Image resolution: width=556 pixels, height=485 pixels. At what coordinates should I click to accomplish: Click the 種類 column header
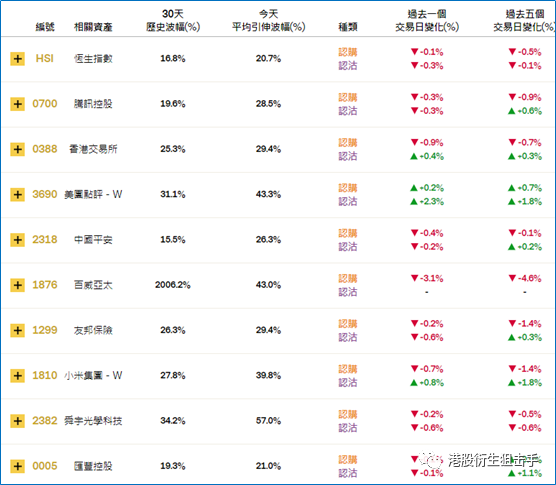click(348, 27)
